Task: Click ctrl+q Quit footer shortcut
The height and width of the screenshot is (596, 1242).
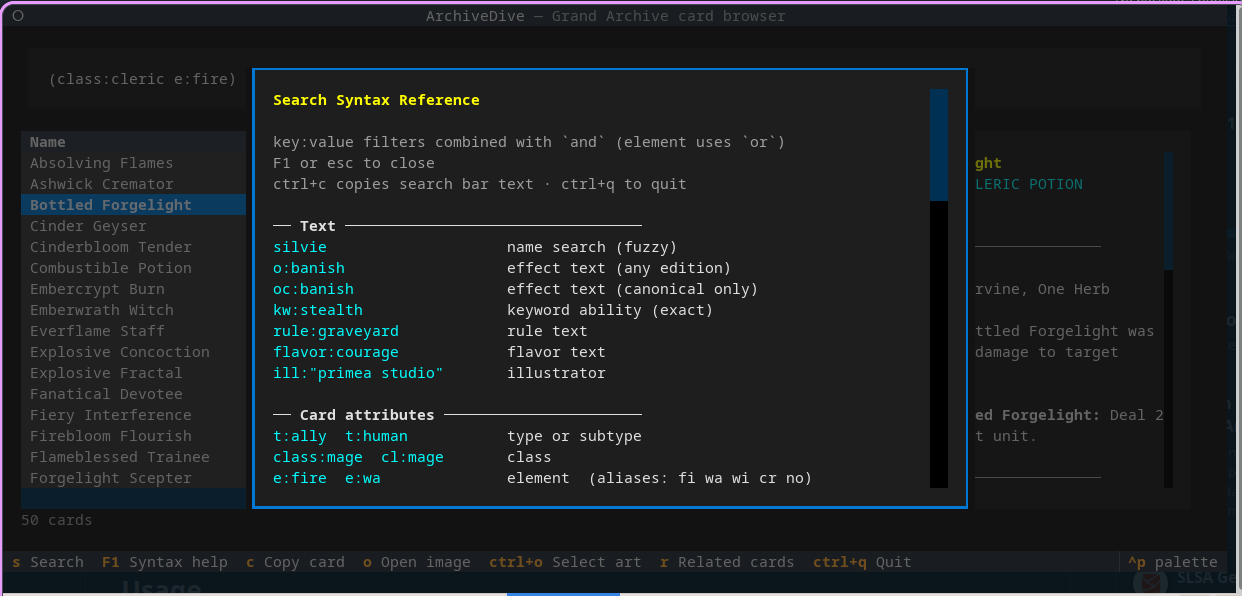Action: click(x=862, y=562)
